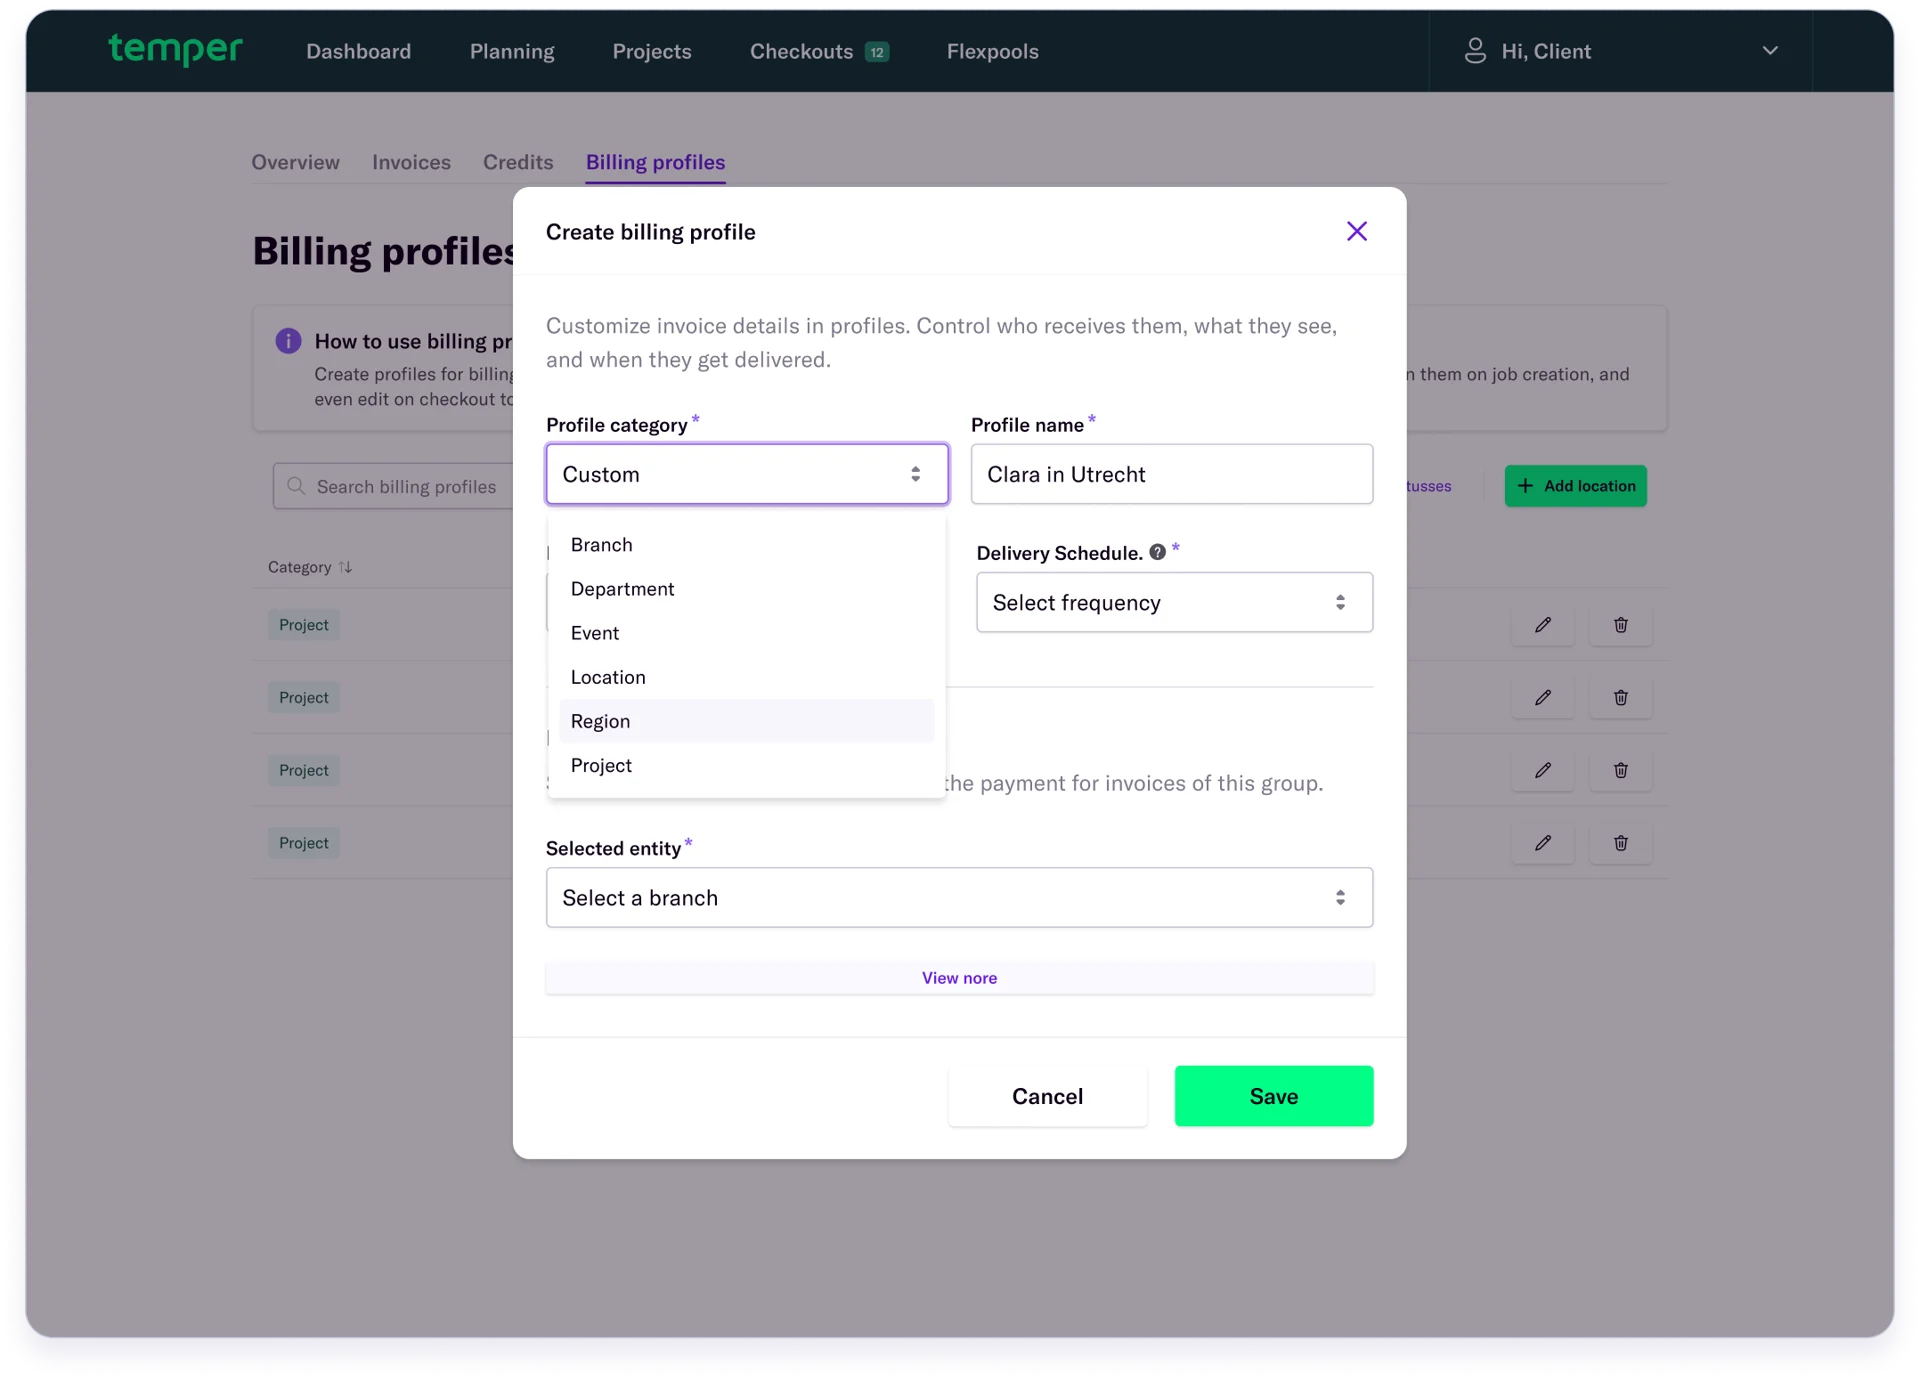Select the Department category option
The width and height of the screenshot is (1920, 1380).
622,589
